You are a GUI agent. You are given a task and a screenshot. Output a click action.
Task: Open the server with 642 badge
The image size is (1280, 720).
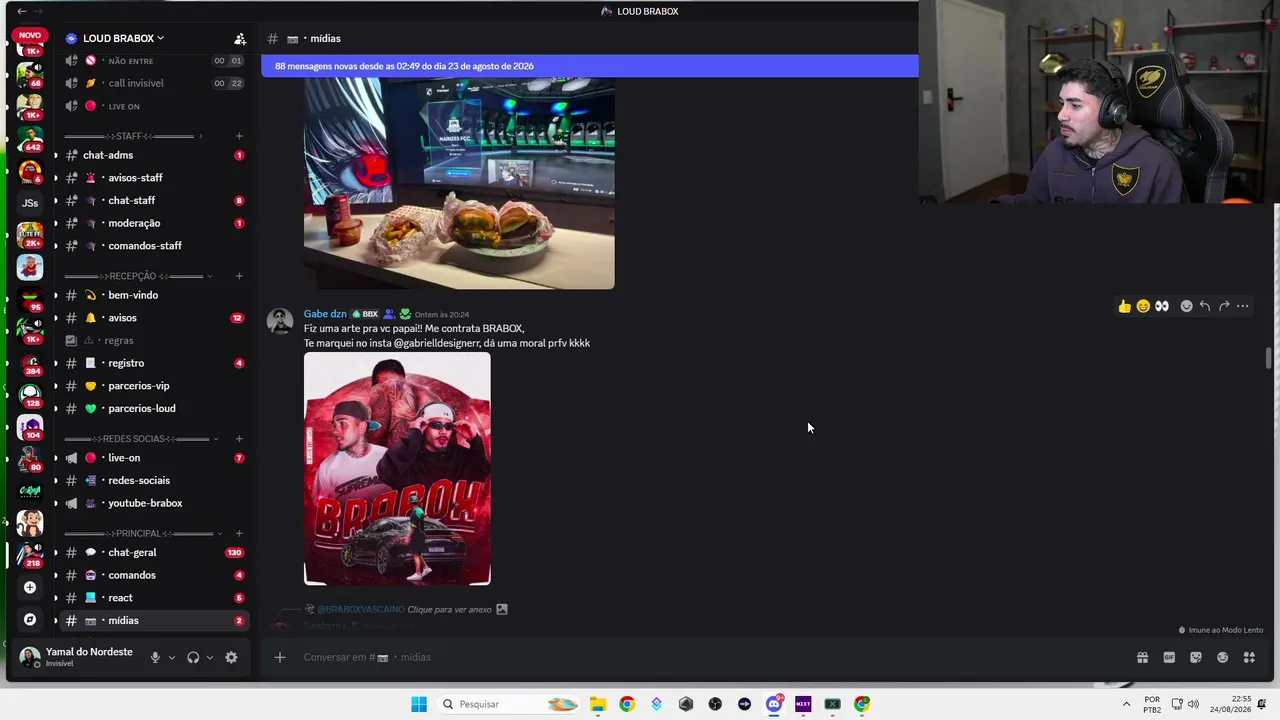30,139
